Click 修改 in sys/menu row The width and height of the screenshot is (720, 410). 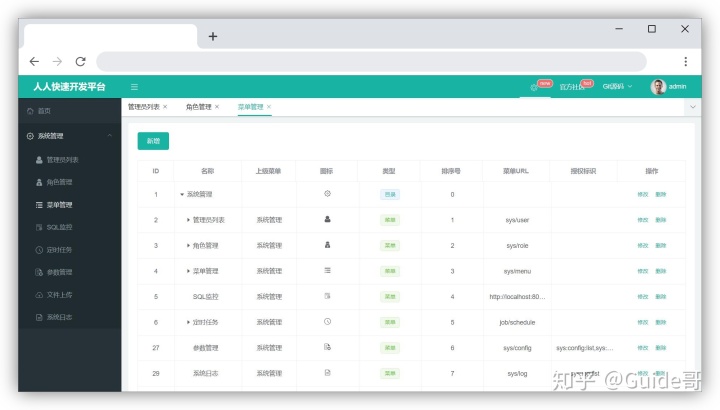[x=643, y=271]
